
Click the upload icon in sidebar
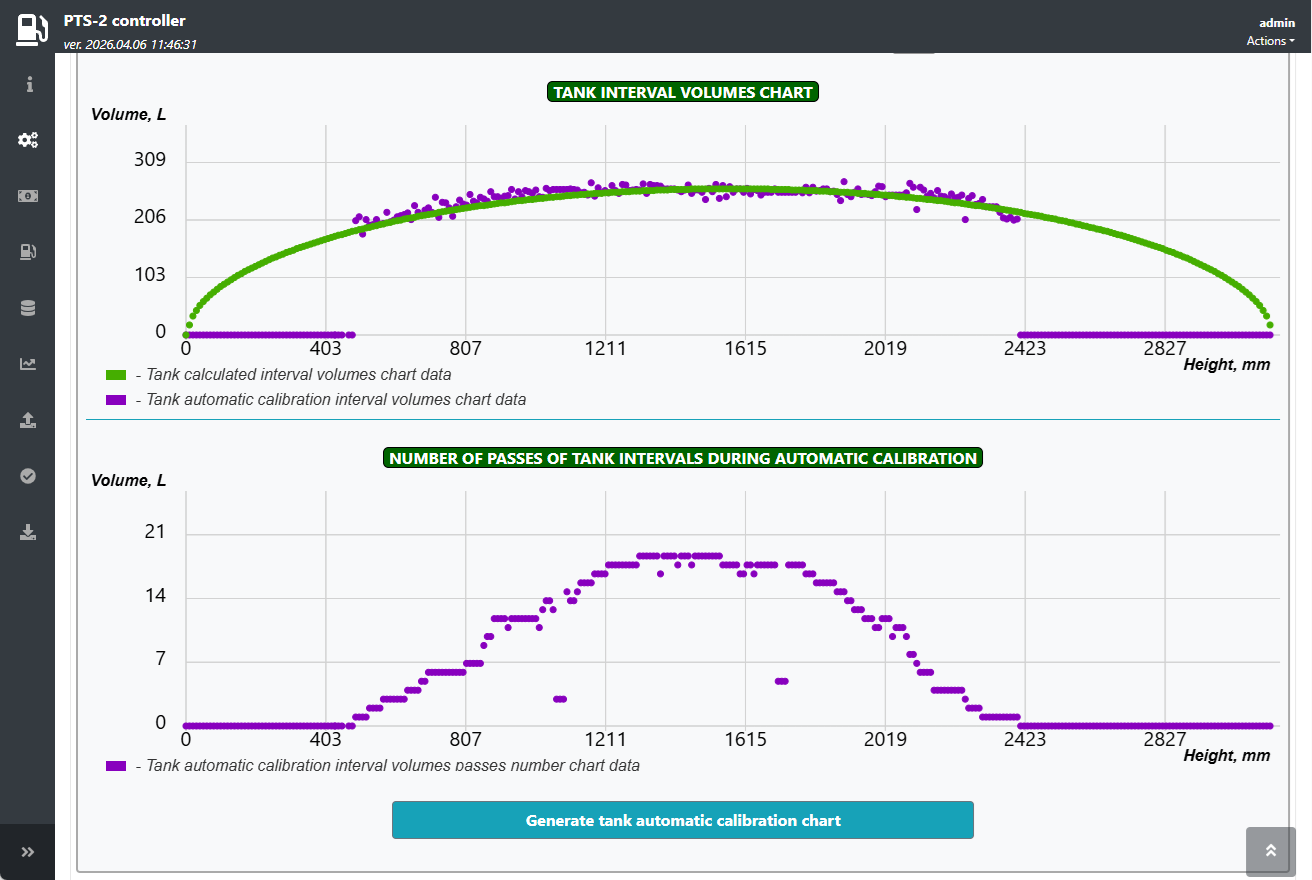click(28, 420)
